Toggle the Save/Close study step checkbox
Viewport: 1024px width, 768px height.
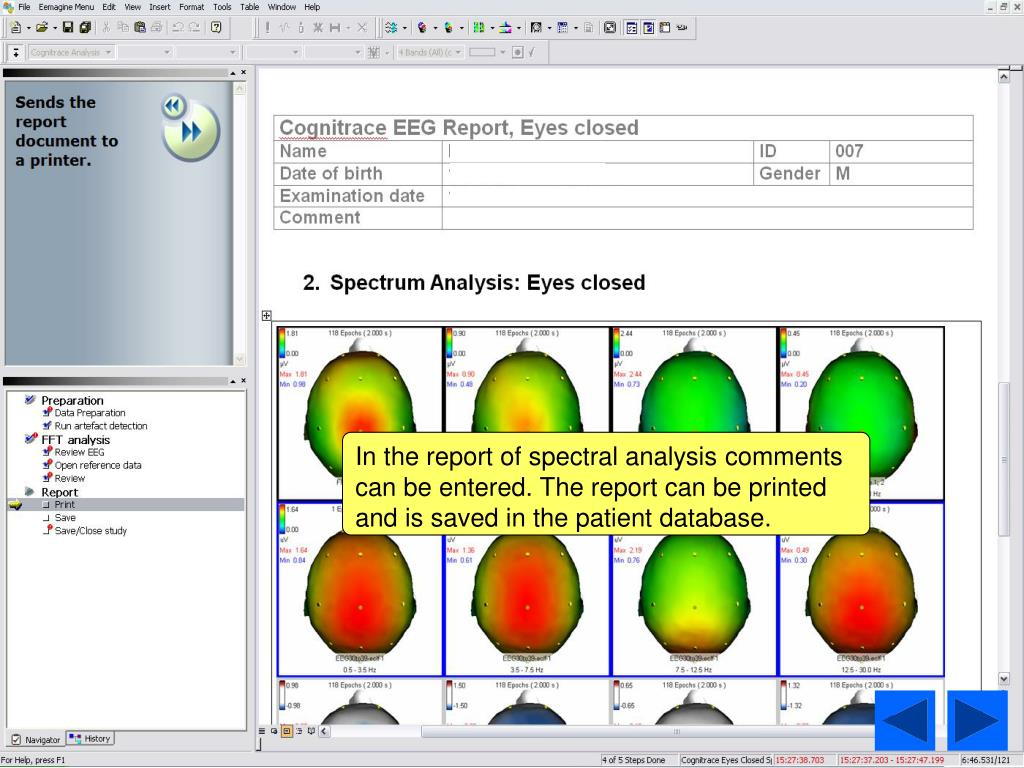[x=47, y=531]
